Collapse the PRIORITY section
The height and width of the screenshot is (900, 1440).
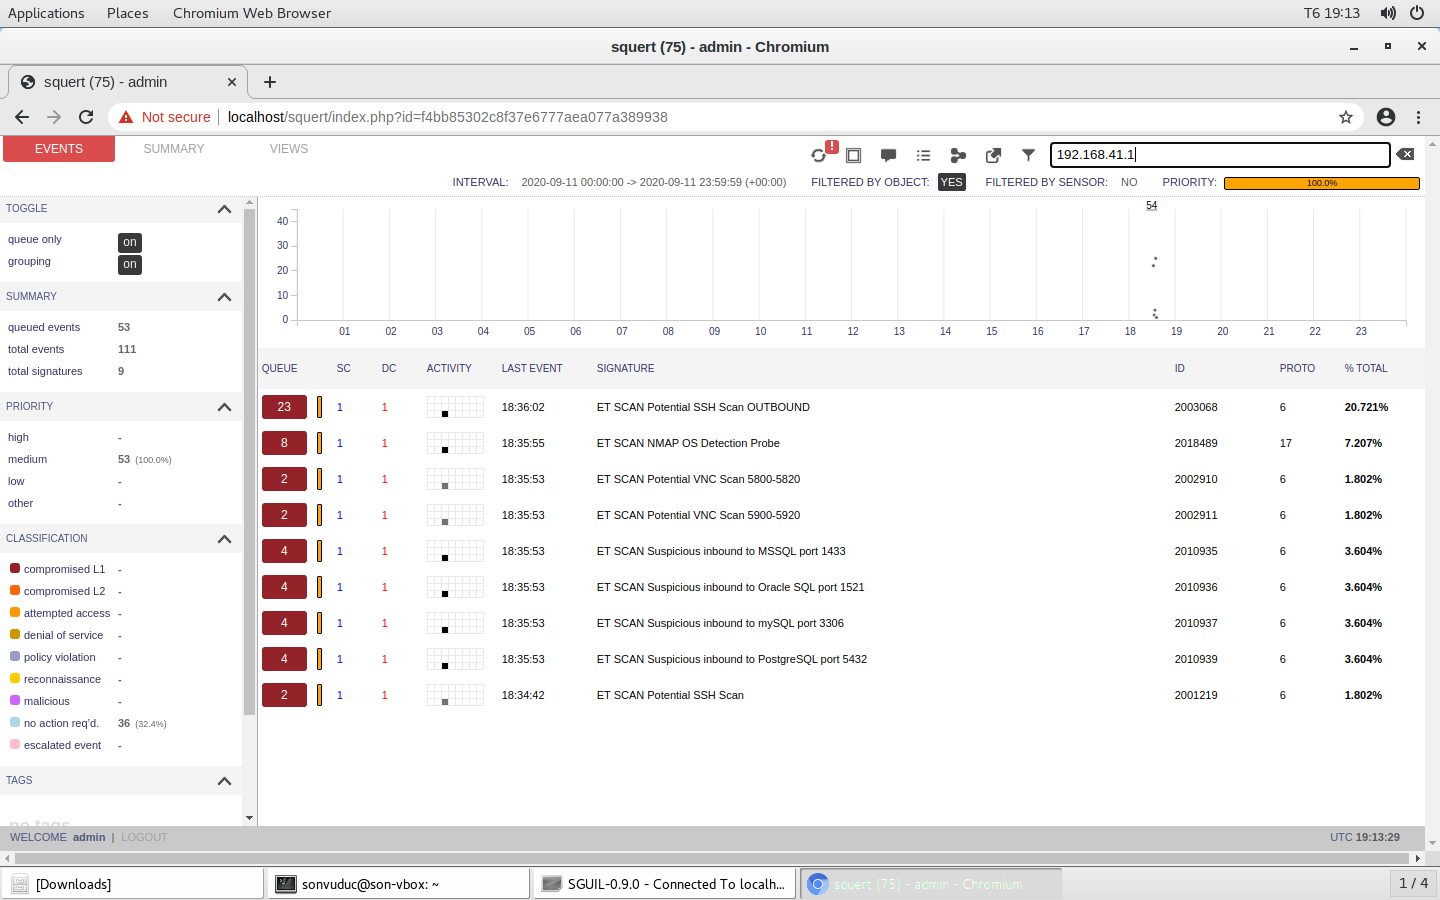tap(224, 407)
